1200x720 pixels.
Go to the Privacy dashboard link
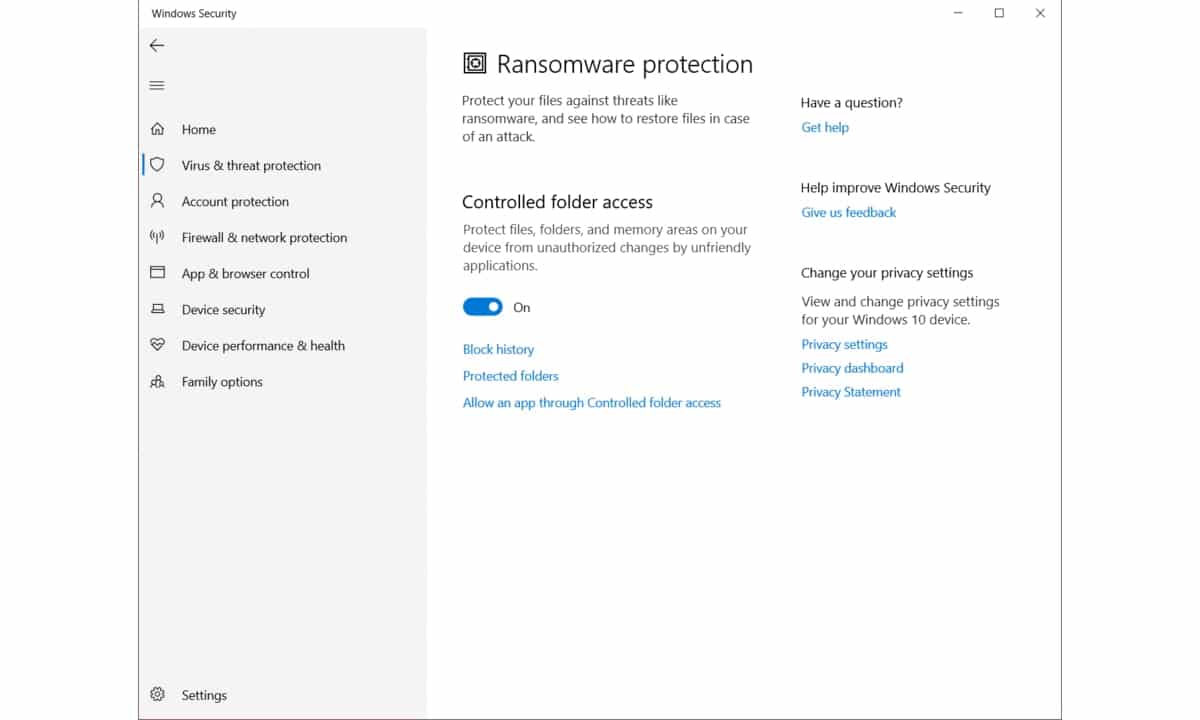(x=852, y=368)
